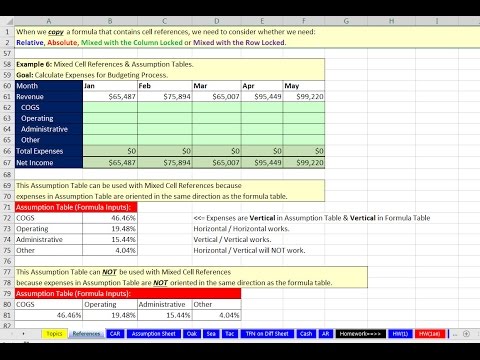Image resolution: width=480 pixels, height=360 pixels.
Task: Click the Operating header cell in row 80
Action: point(110,304)
